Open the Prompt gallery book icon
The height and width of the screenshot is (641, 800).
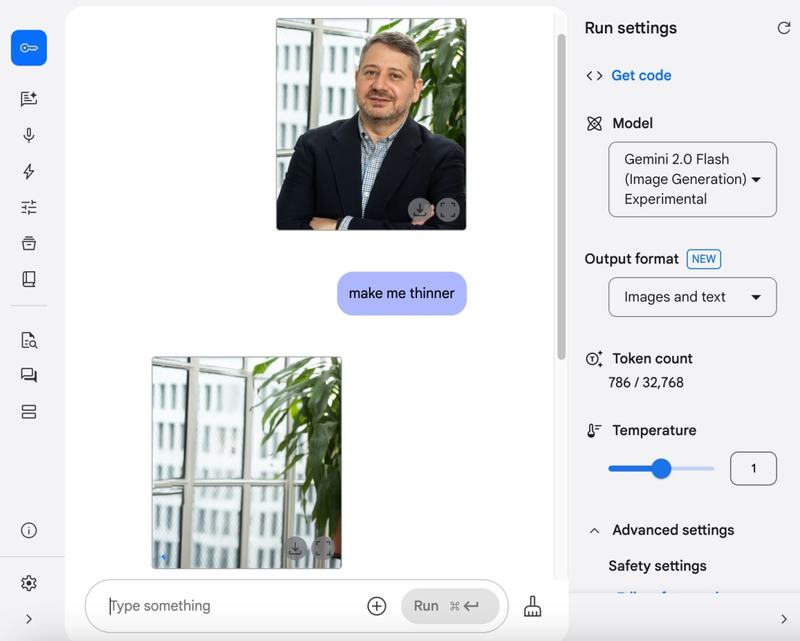29,279
